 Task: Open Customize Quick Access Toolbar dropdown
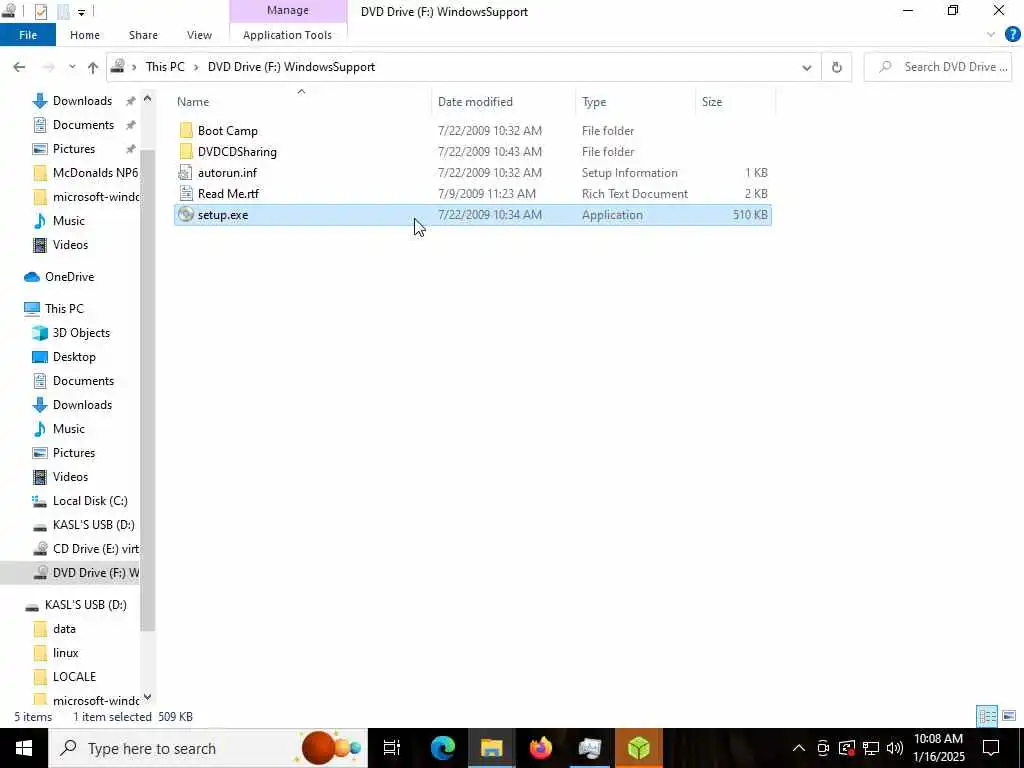click(x=82, y=12)
